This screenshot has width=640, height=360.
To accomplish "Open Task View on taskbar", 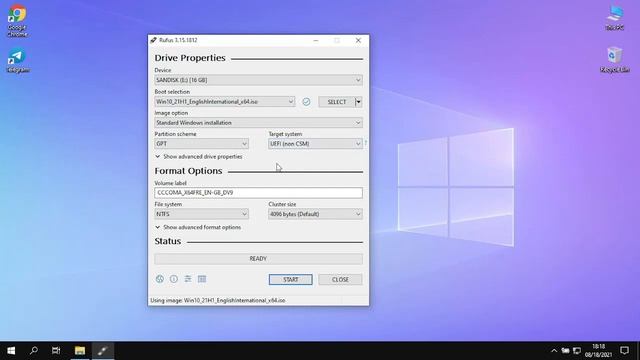I will 56,351.
